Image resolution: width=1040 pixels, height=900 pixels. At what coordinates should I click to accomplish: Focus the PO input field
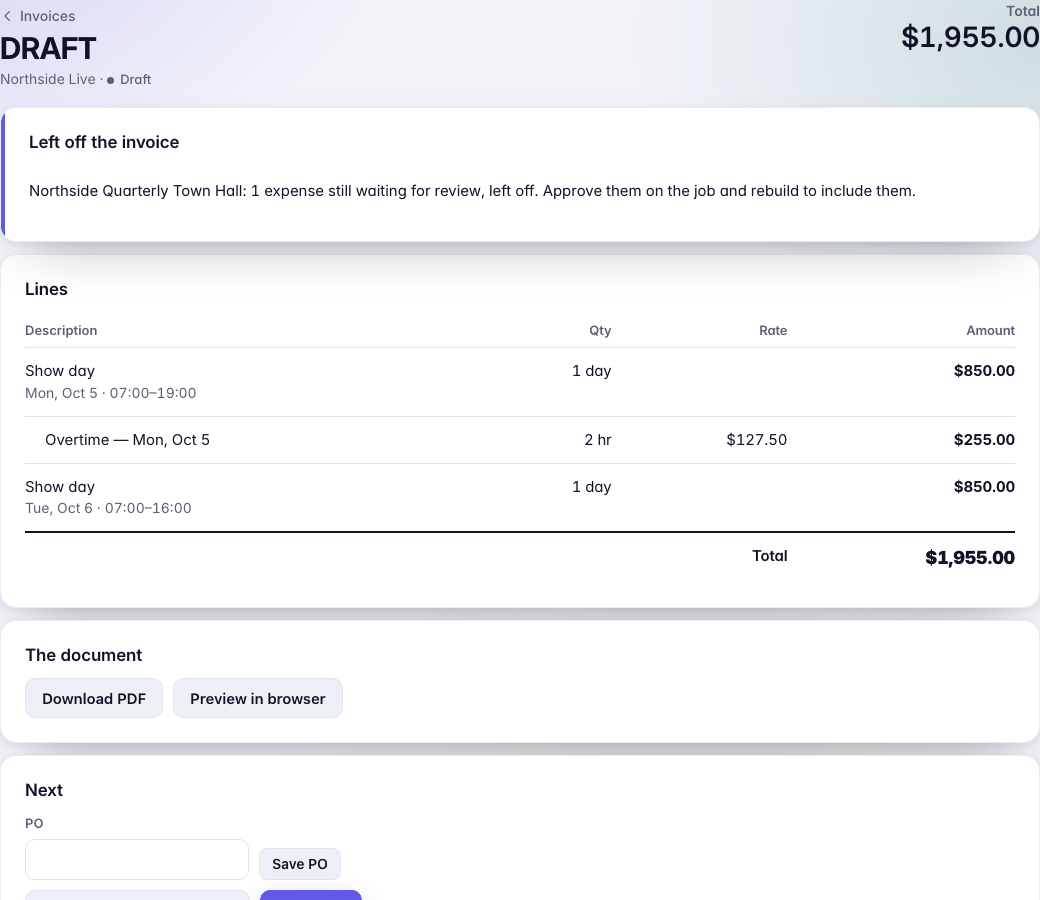pyautogui.click(x=137, y=860)
